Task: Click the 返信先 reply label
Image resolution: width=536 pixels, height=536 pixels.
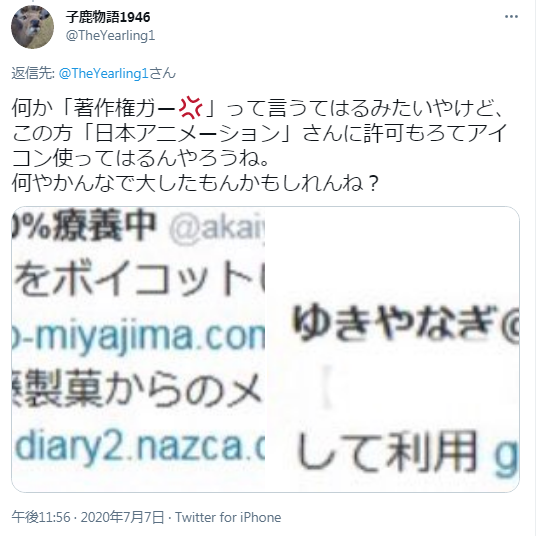Action: [x=33, y=73]
